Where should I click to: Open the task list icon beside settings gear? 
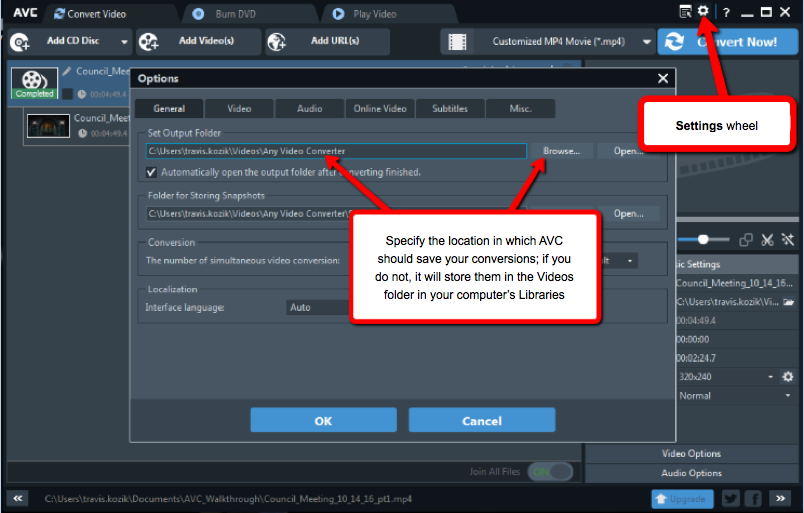click(x=685, y=11)
